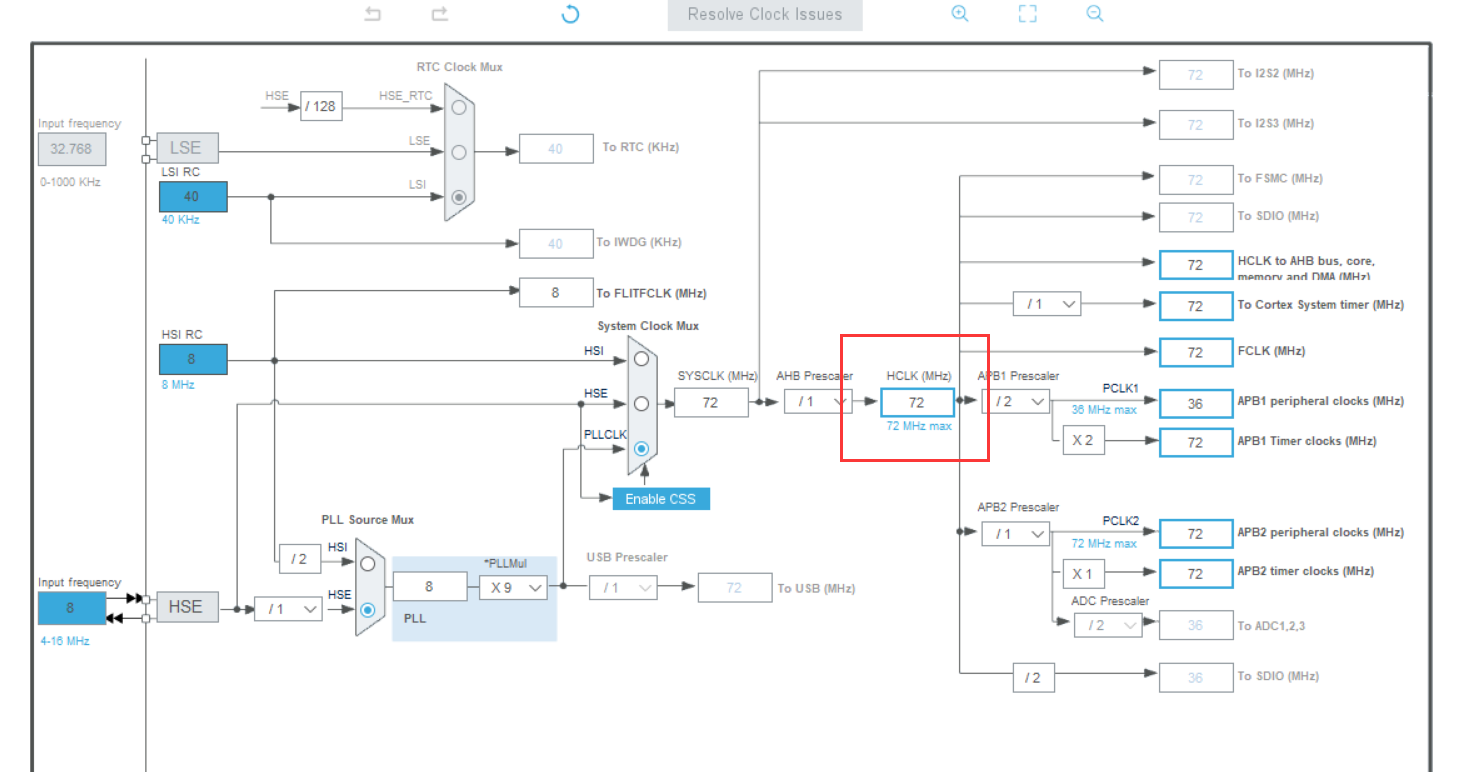Click the Enable CSS button

[660, 498]
